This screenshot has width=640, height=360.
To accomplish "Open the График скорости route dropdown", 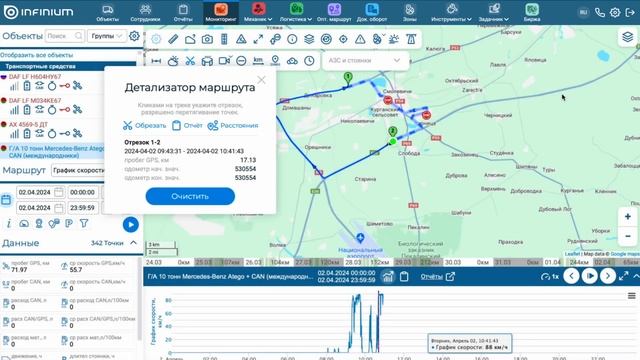I will (x=78, y=170).
